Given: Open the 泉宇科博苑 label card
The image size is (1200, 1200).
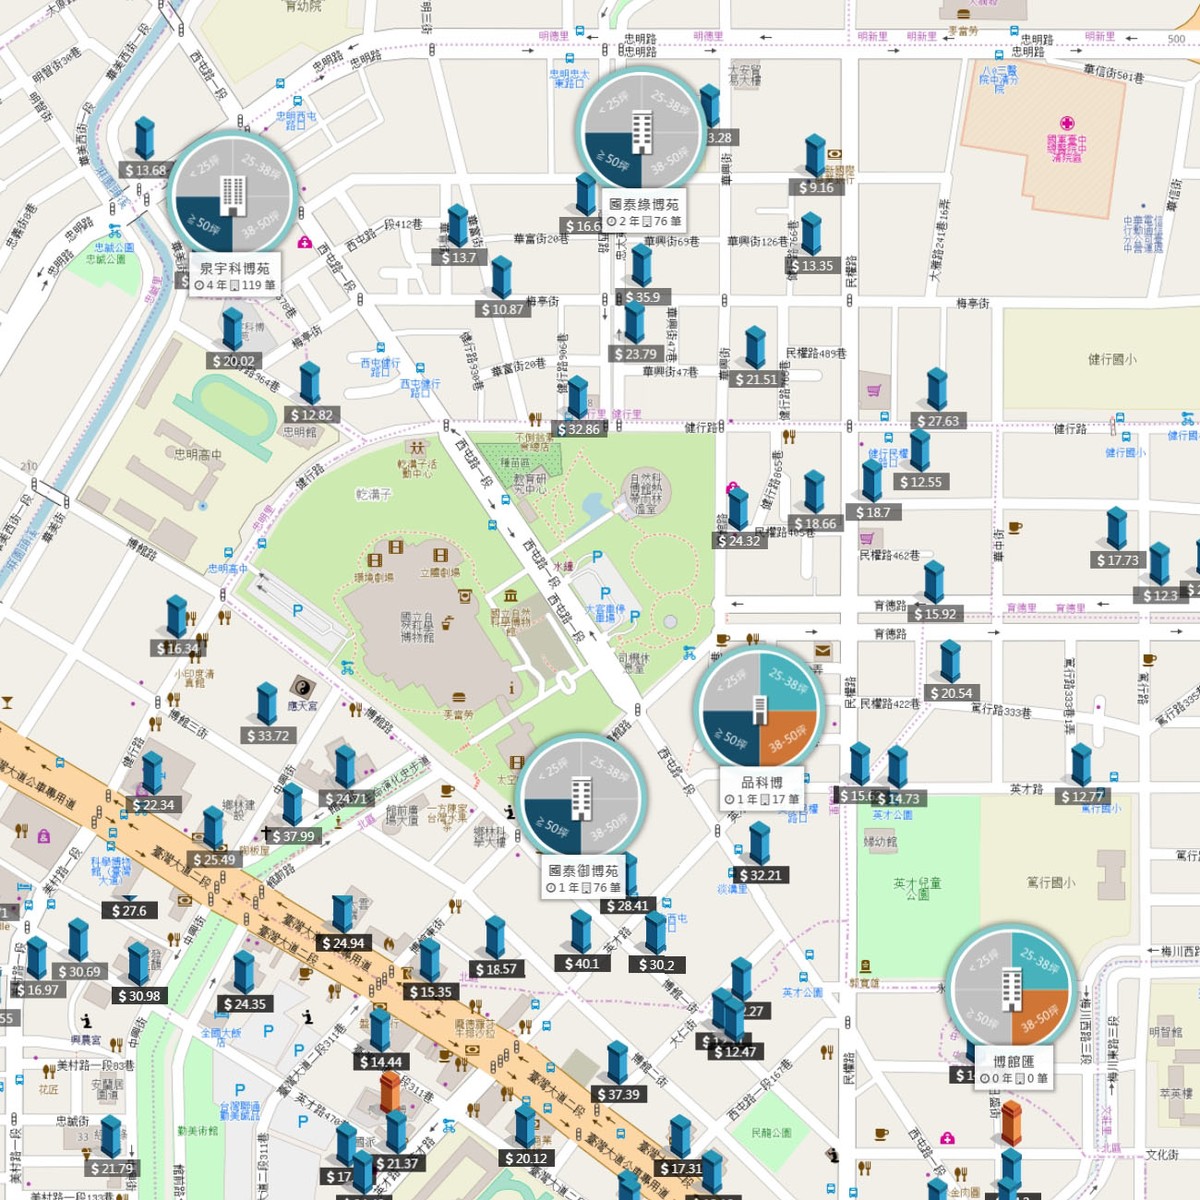Looking at the screenshot, I should pyautogui.click(x=235, y=275).
